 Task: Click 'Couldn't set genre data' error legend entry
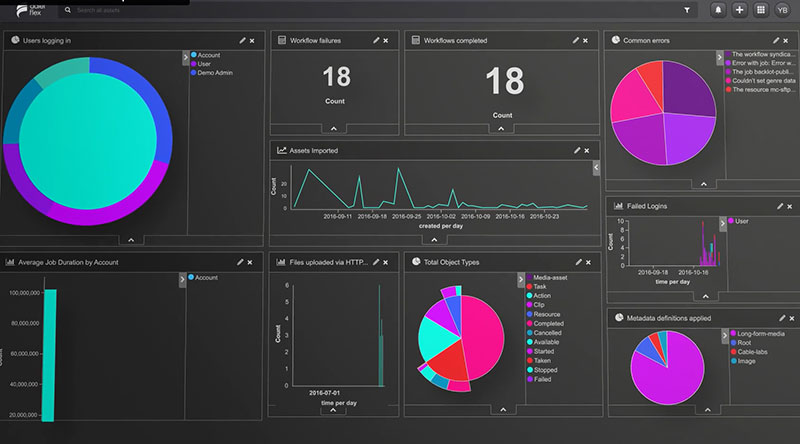[x=760, y=81]
